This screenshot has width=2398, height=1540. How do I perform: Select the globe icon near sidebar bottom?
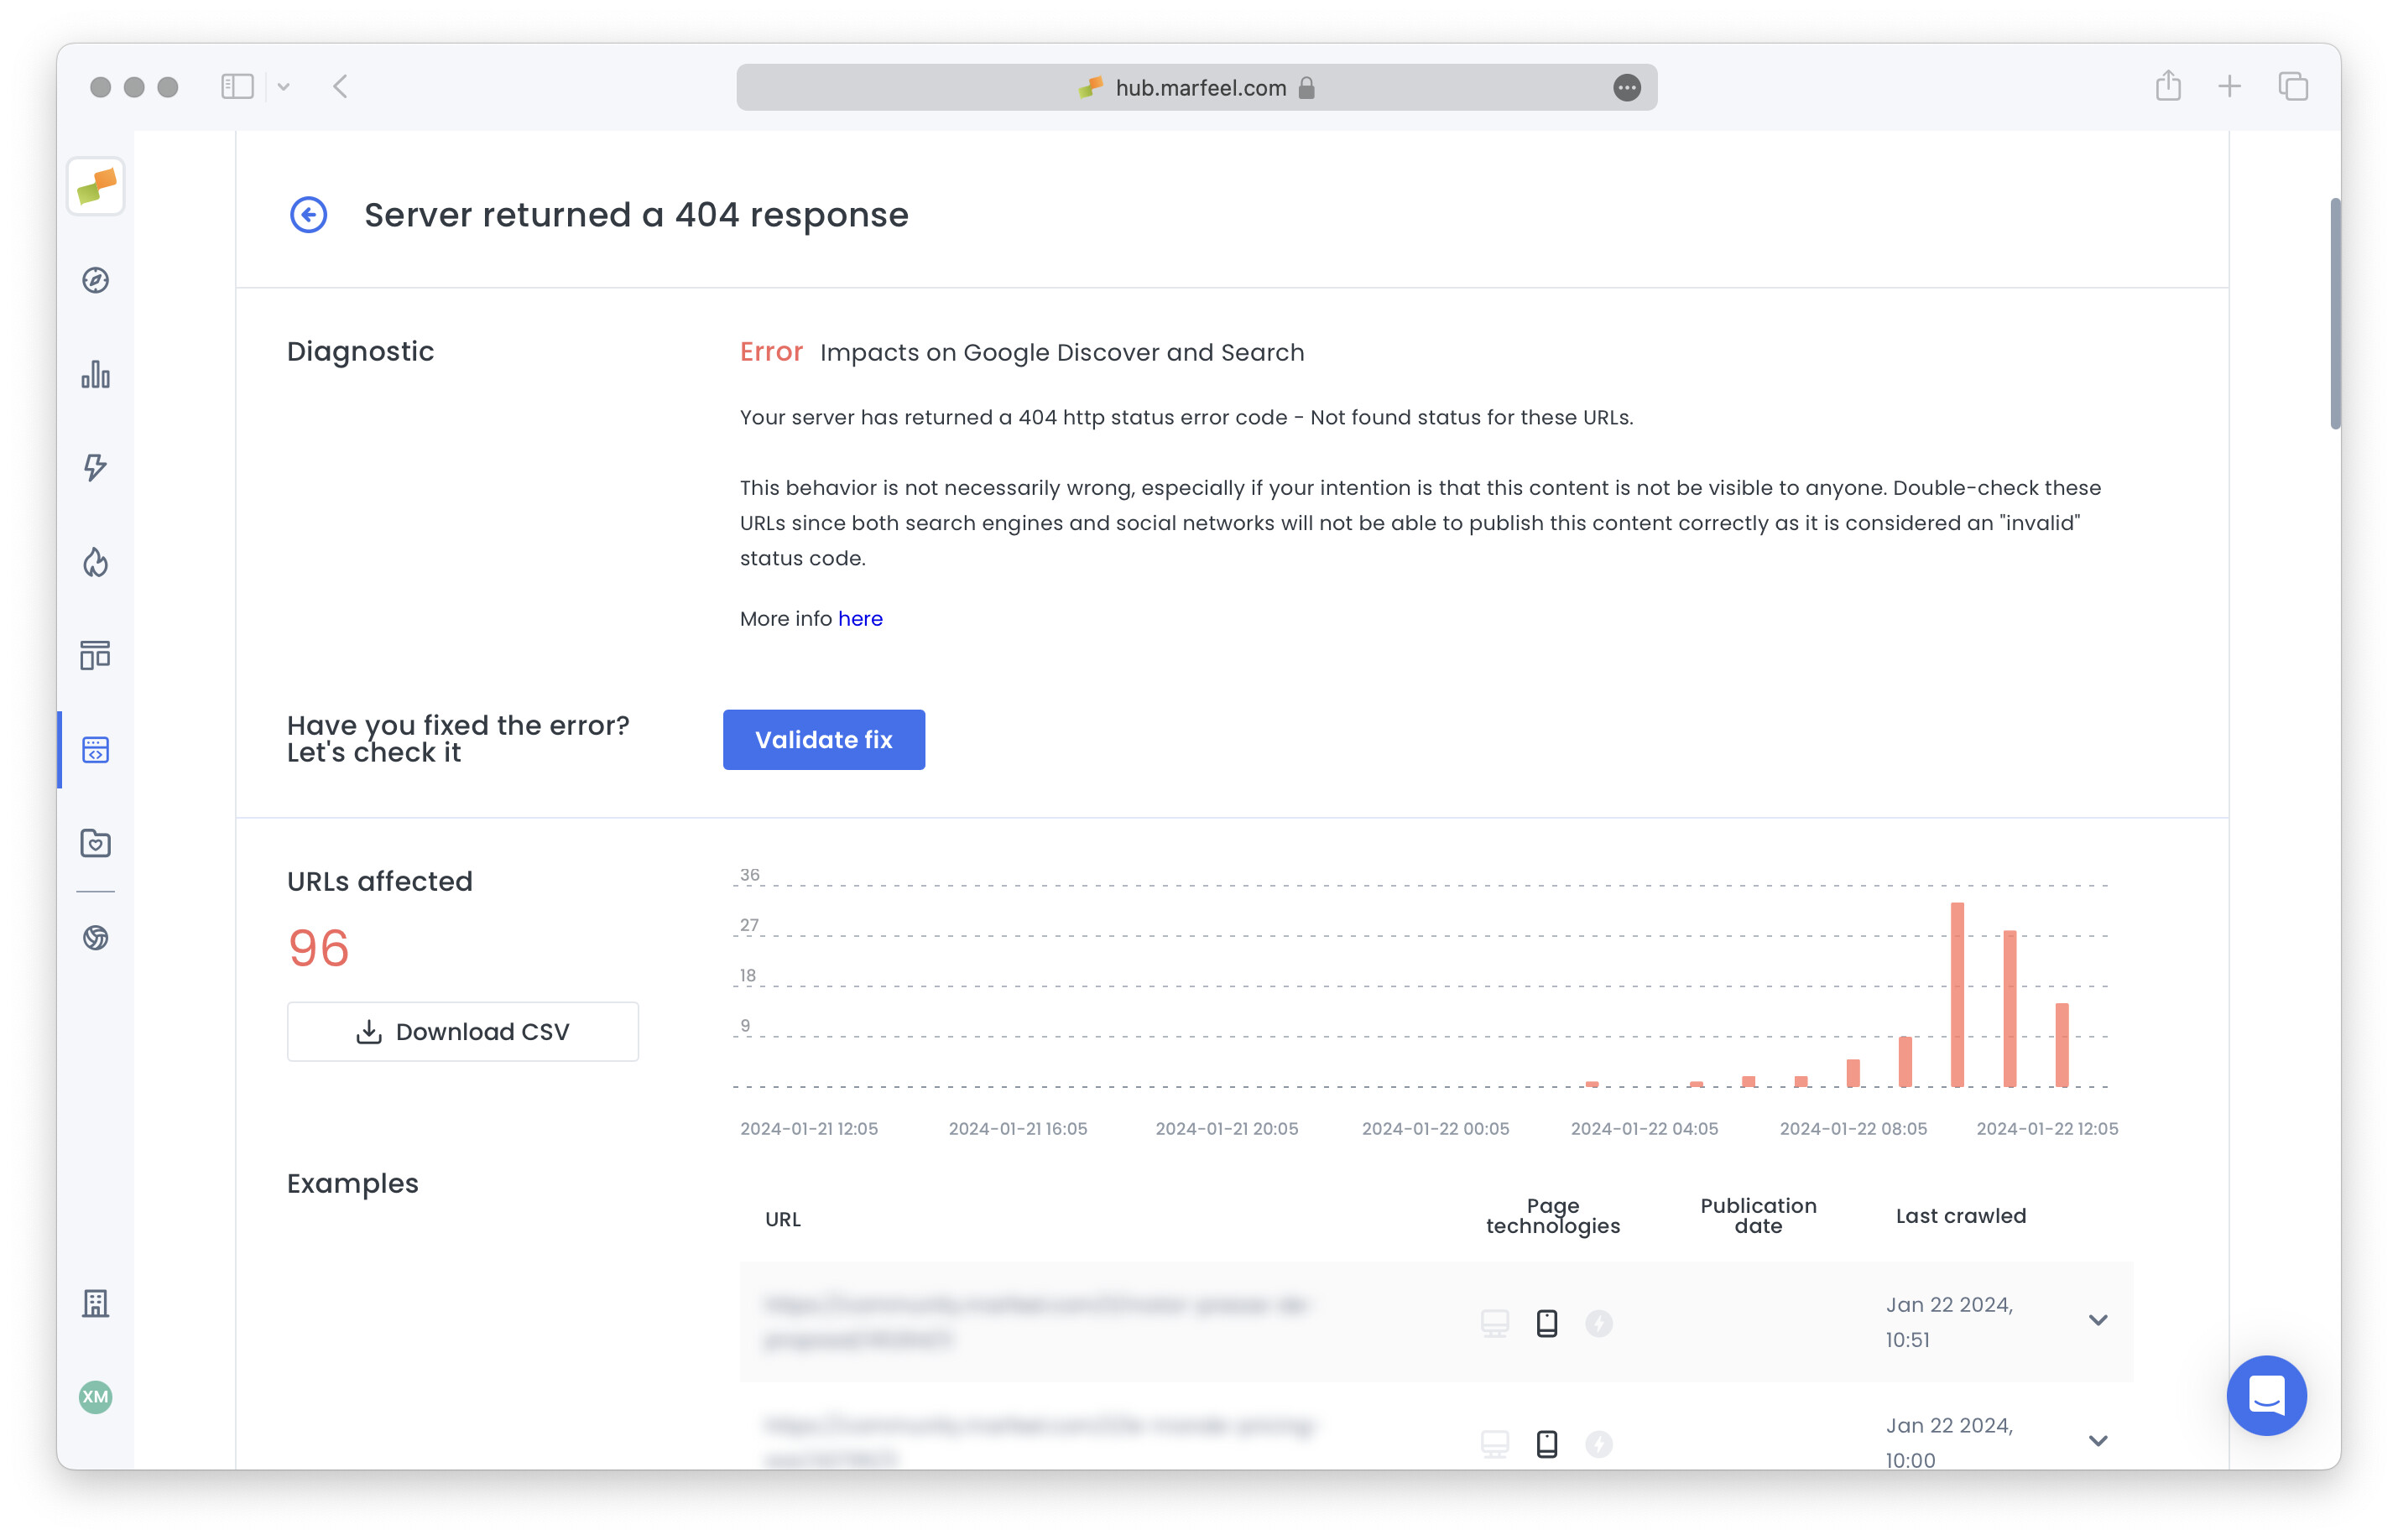point(95,937)
